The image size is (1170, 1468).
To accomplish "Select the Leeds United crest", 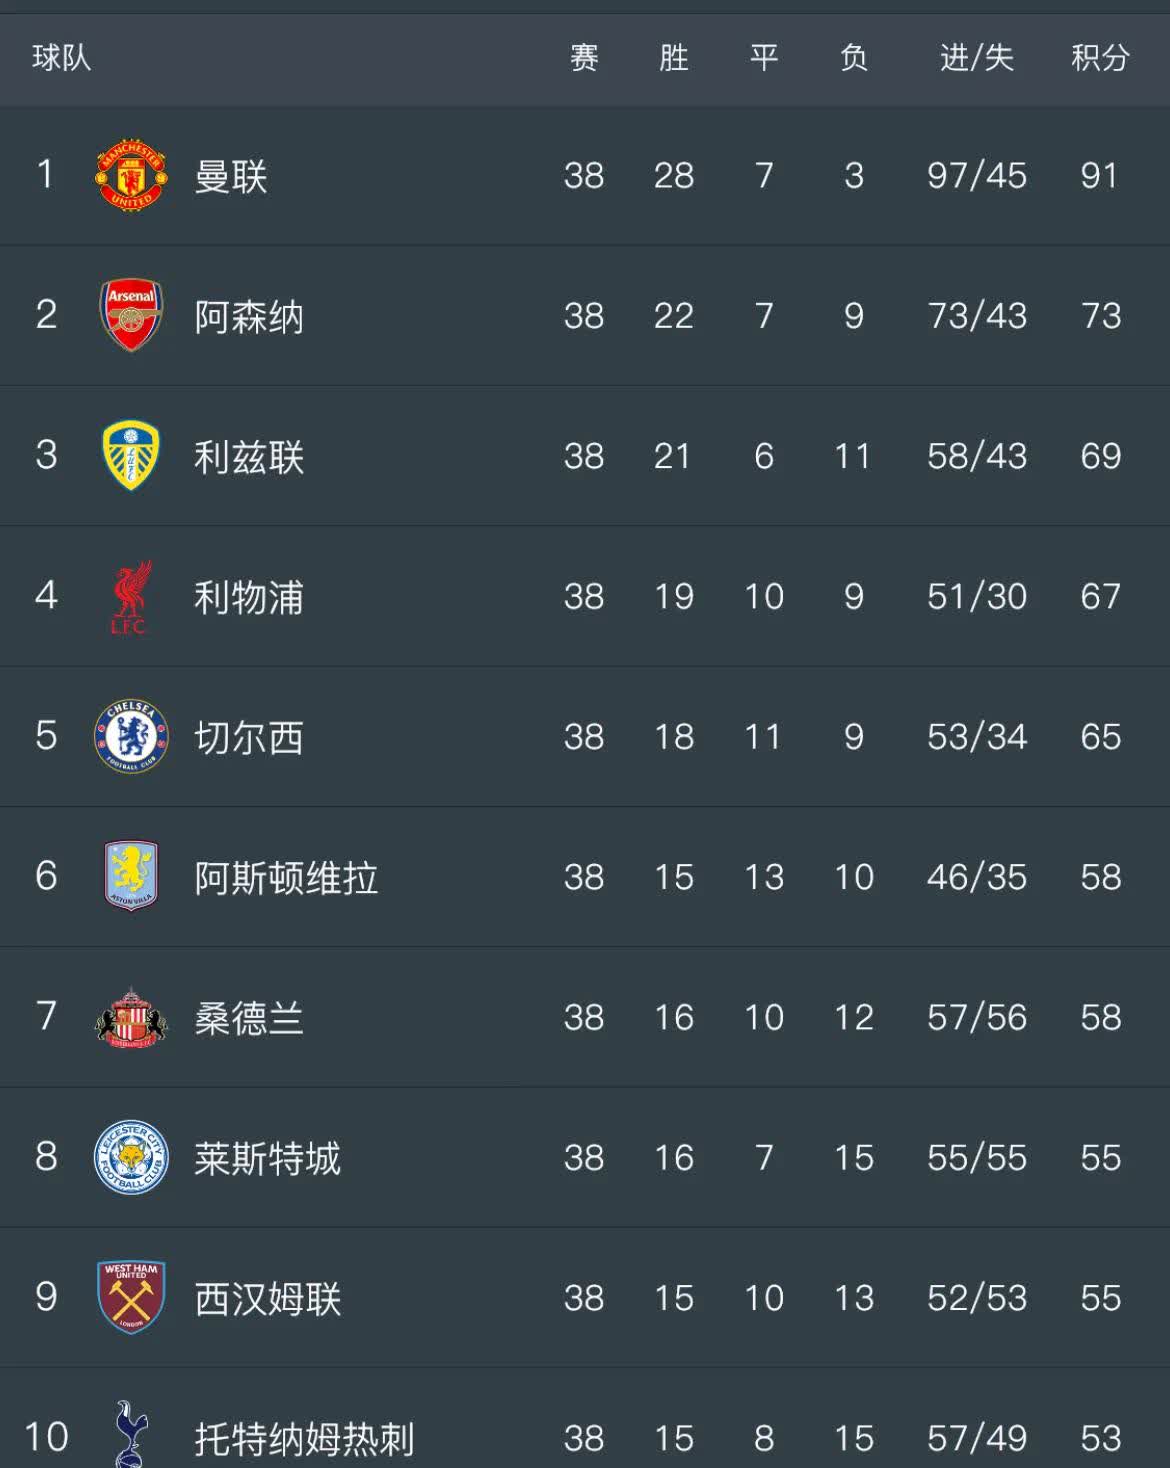I will click(131, 455).
